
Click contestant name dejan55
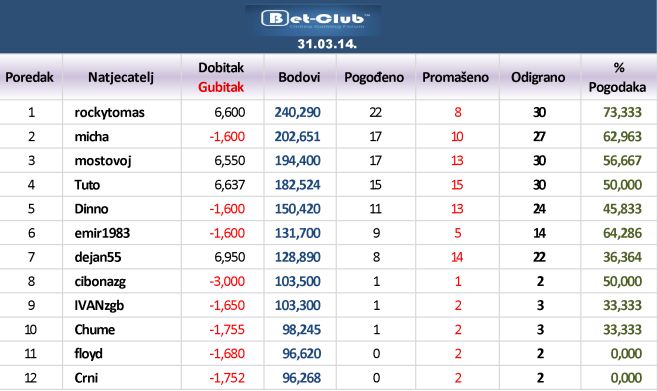(98, 257)
